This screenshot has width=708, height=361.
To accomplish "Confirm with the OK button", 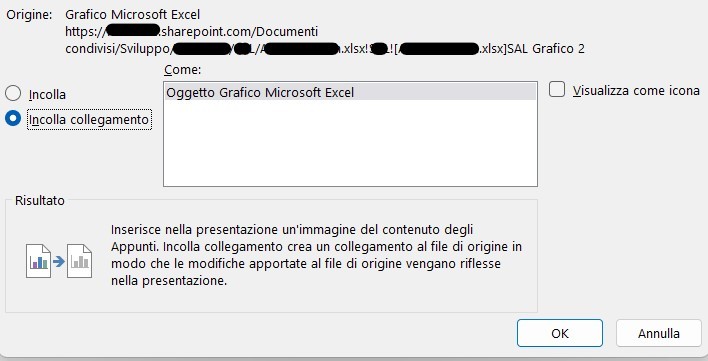I will point(560,333).
